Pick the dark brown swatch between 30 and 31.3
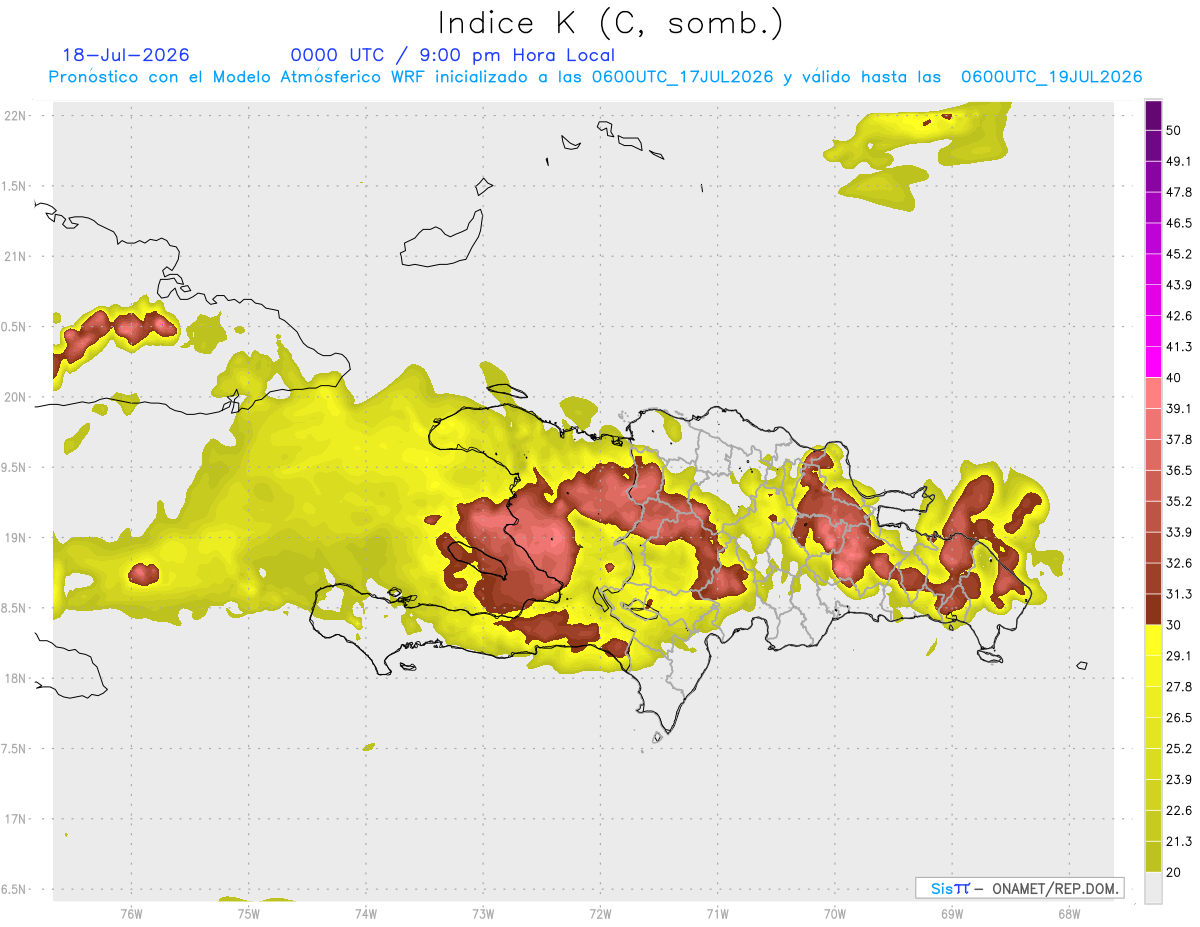 (1153, 610)
